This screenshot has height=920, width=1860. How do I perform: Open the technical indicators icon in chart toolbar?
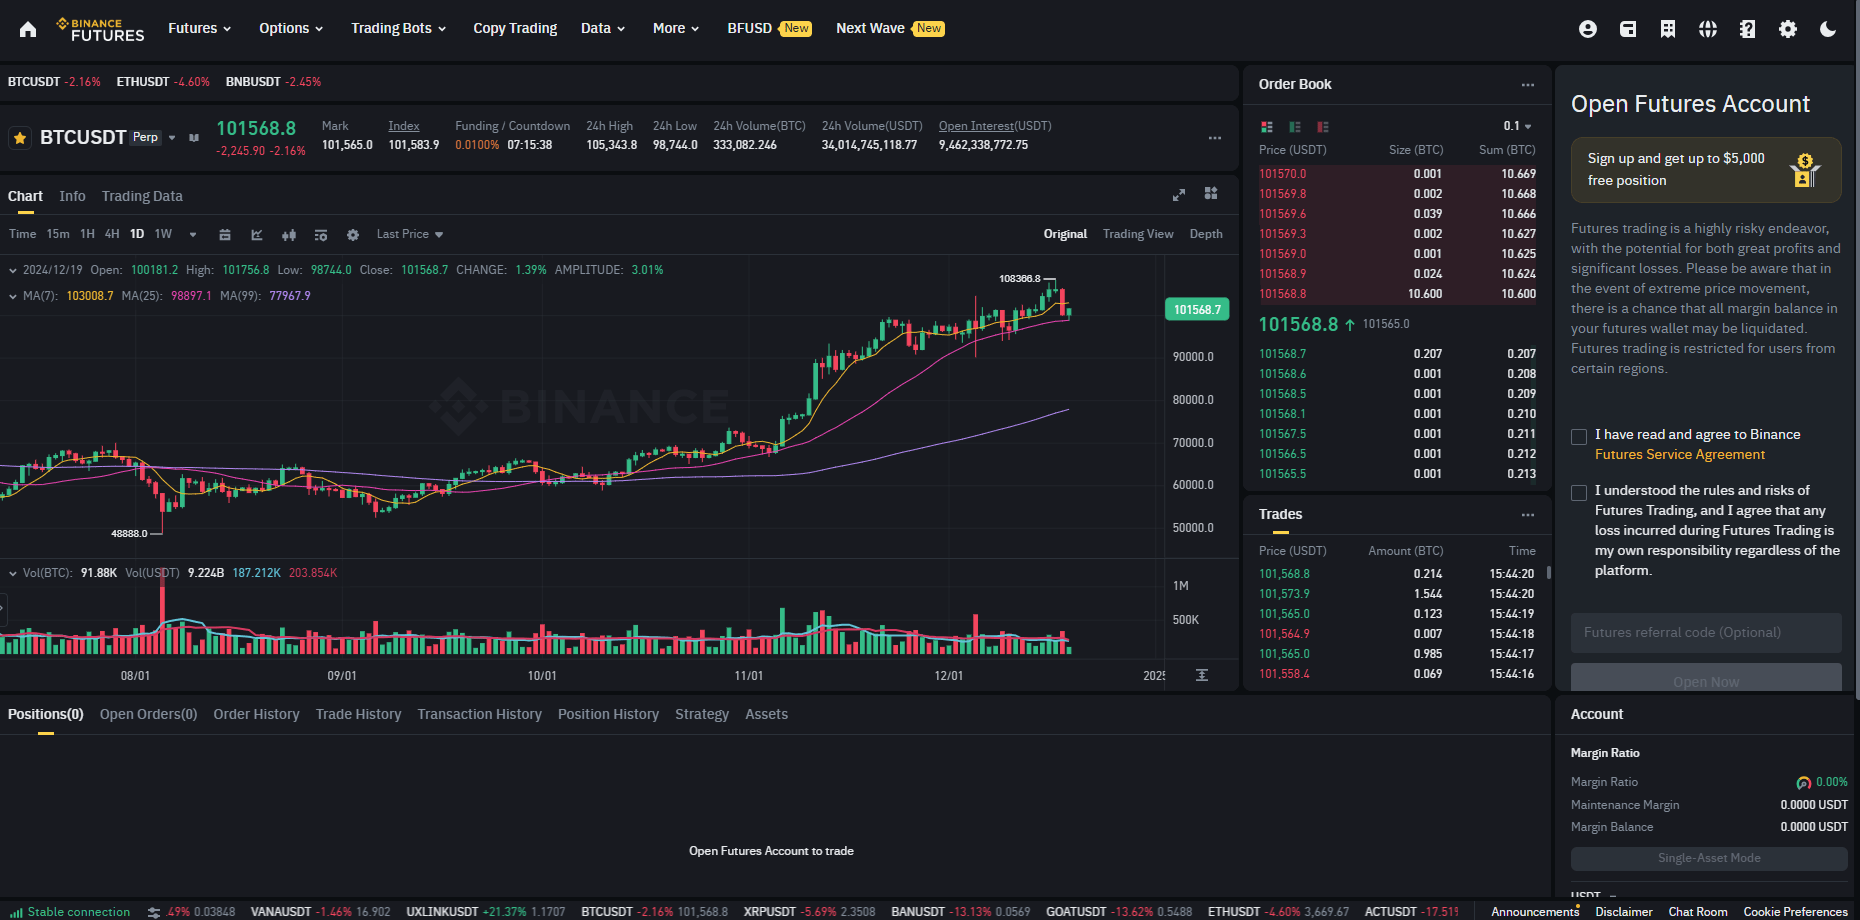point(257,235)
